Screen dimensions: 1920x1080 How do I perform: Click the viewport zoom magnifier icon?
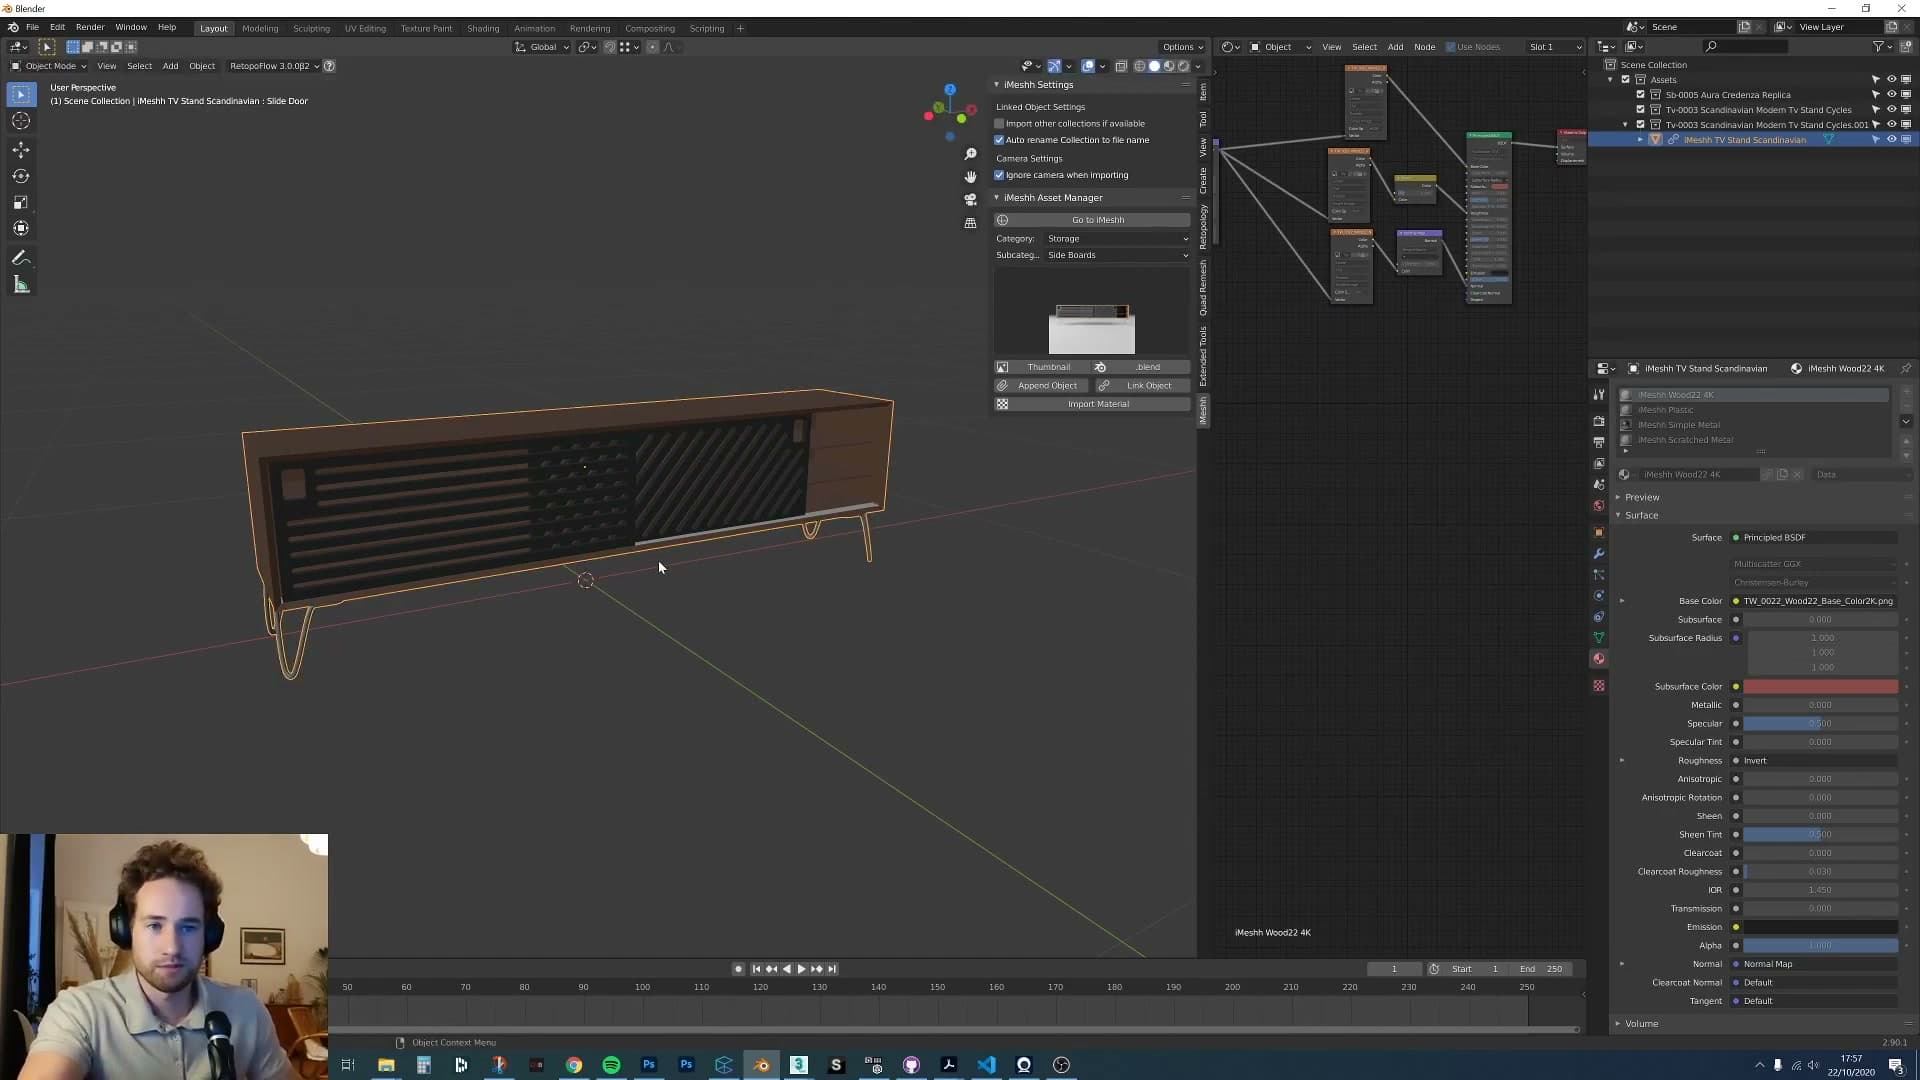[x=970, y=154]
